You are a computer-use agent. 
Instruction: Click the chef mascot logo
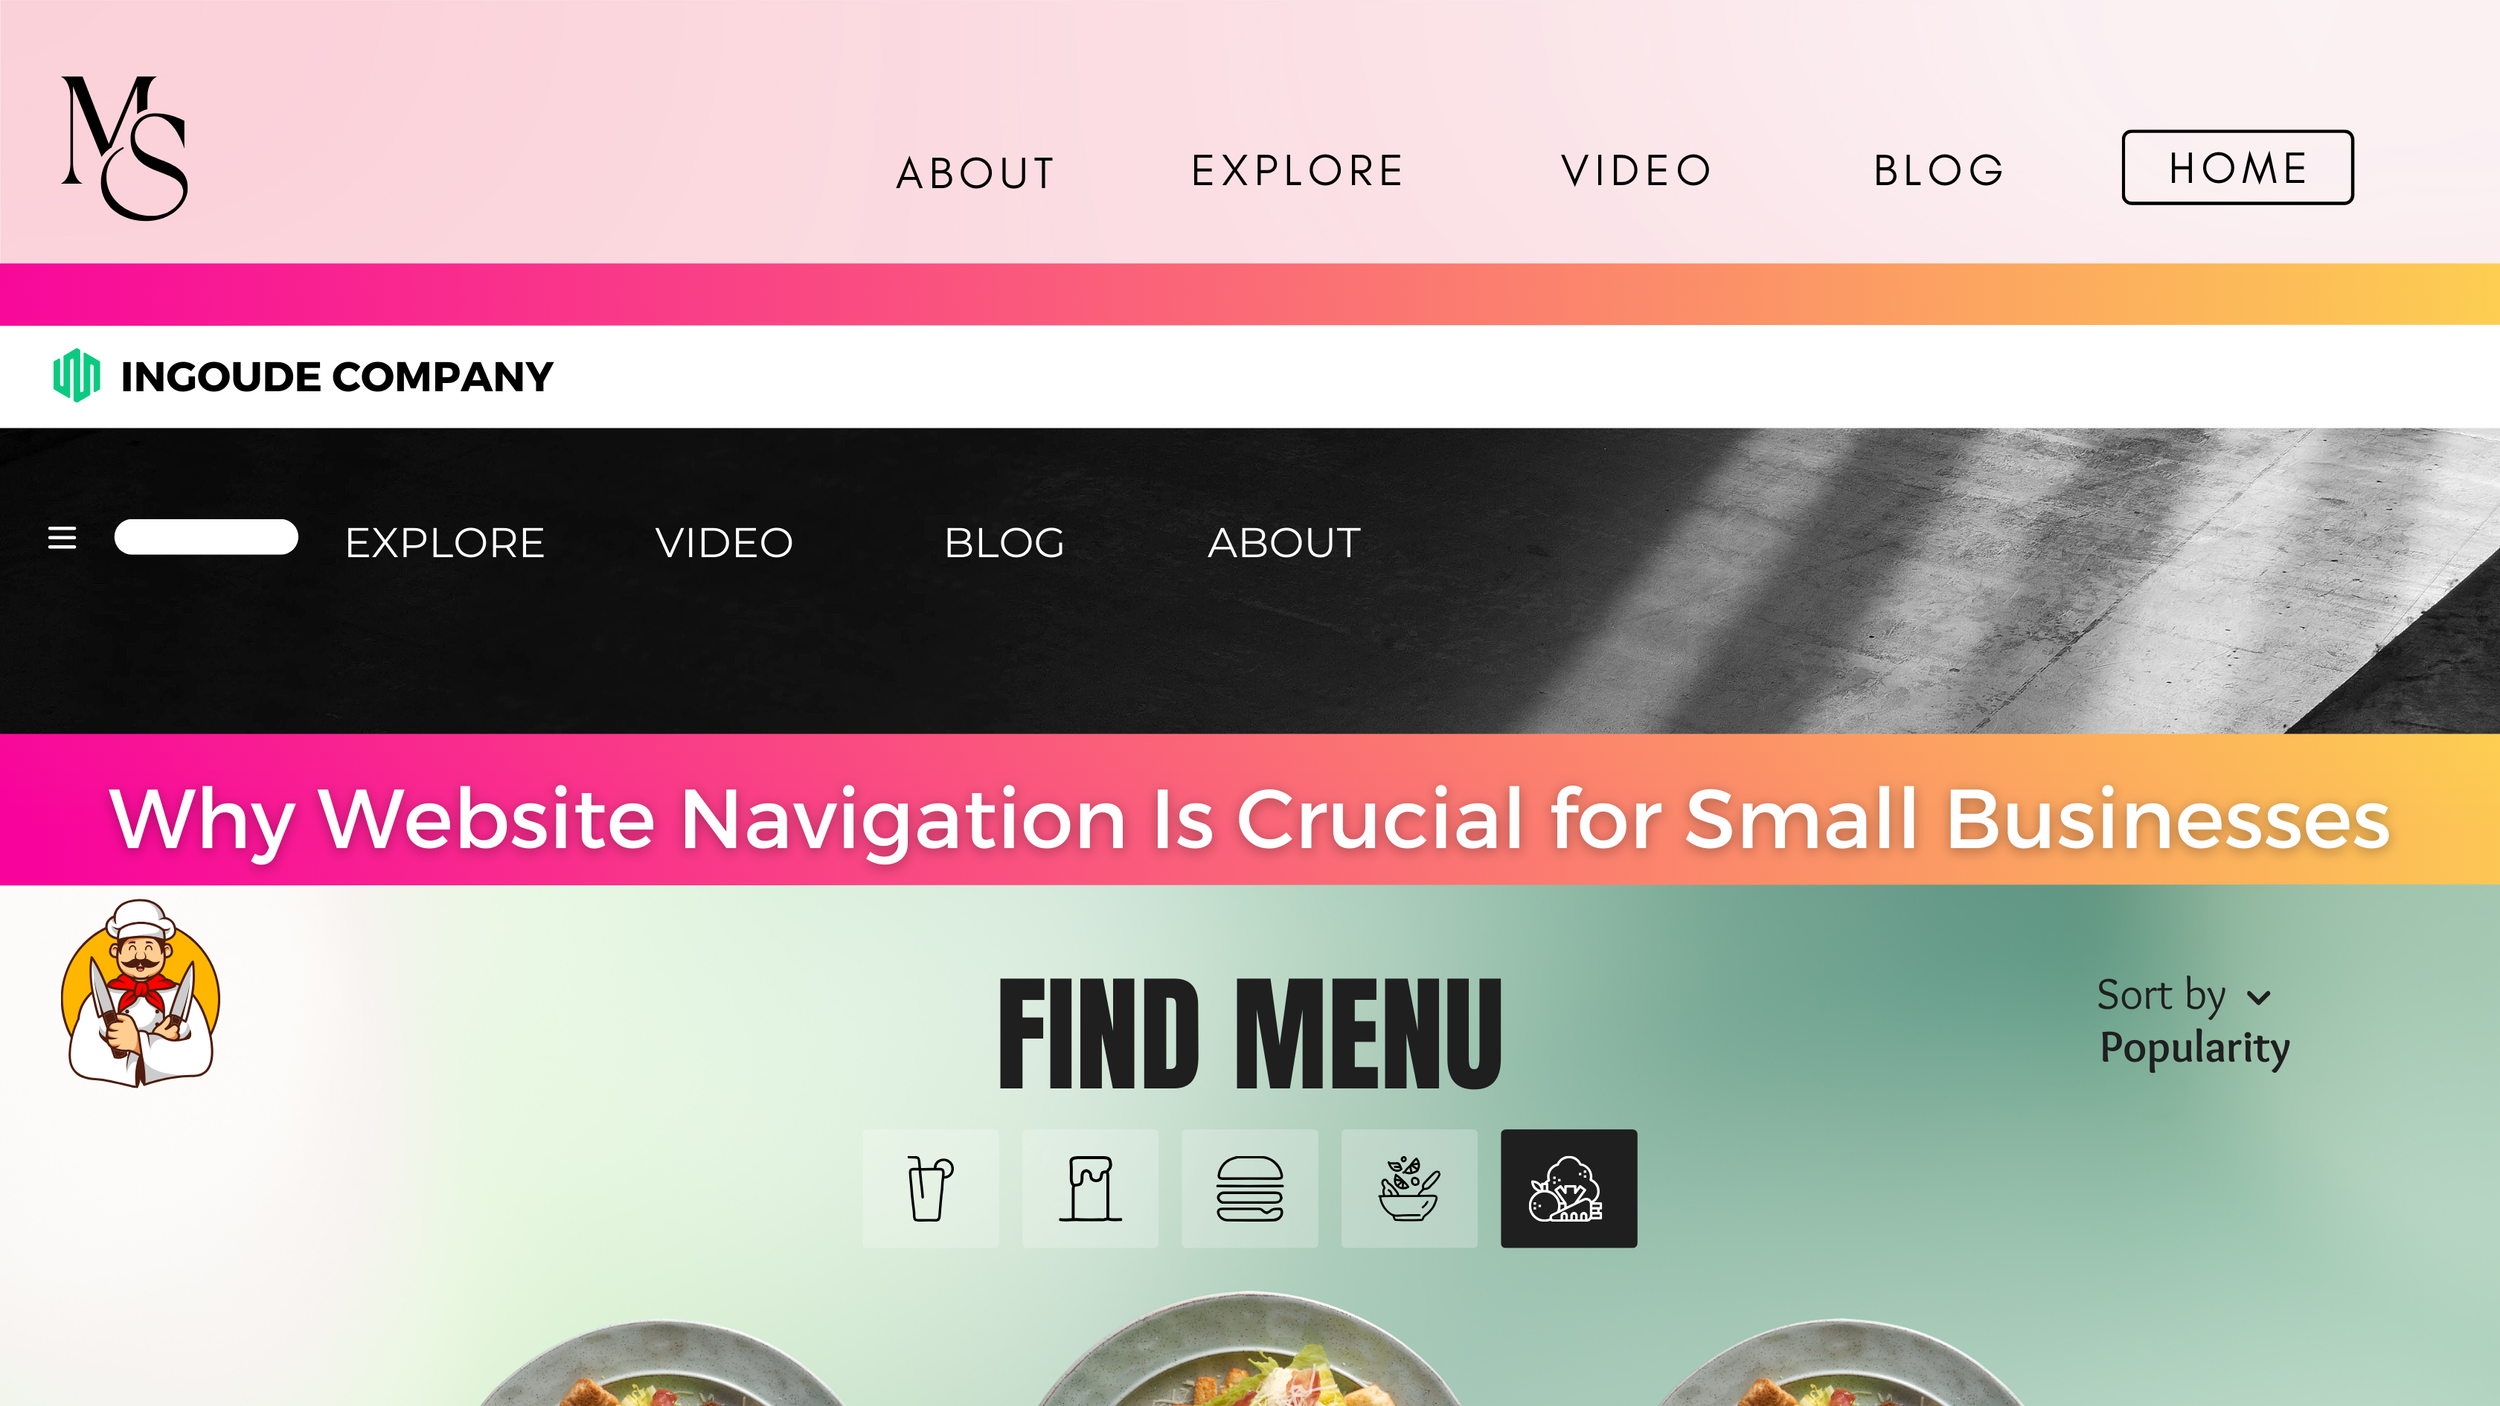tap(140, 993)
